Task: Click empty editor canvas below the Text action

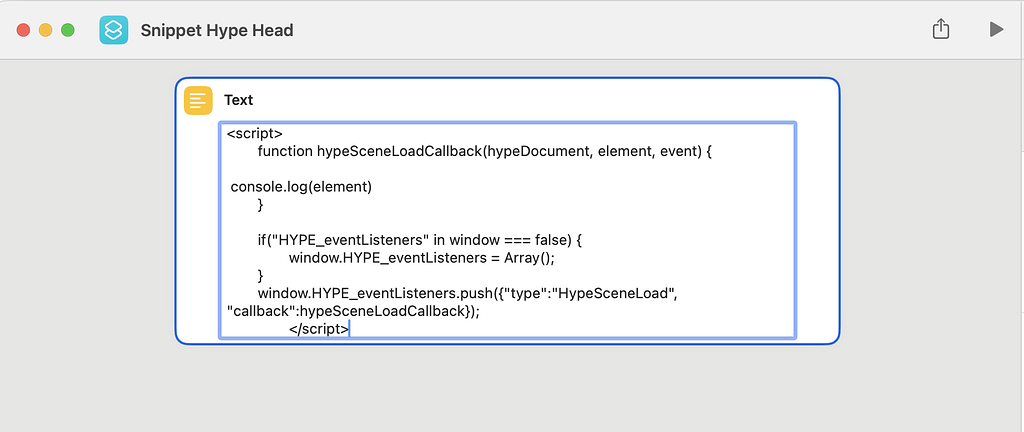Action: (500, 390)
